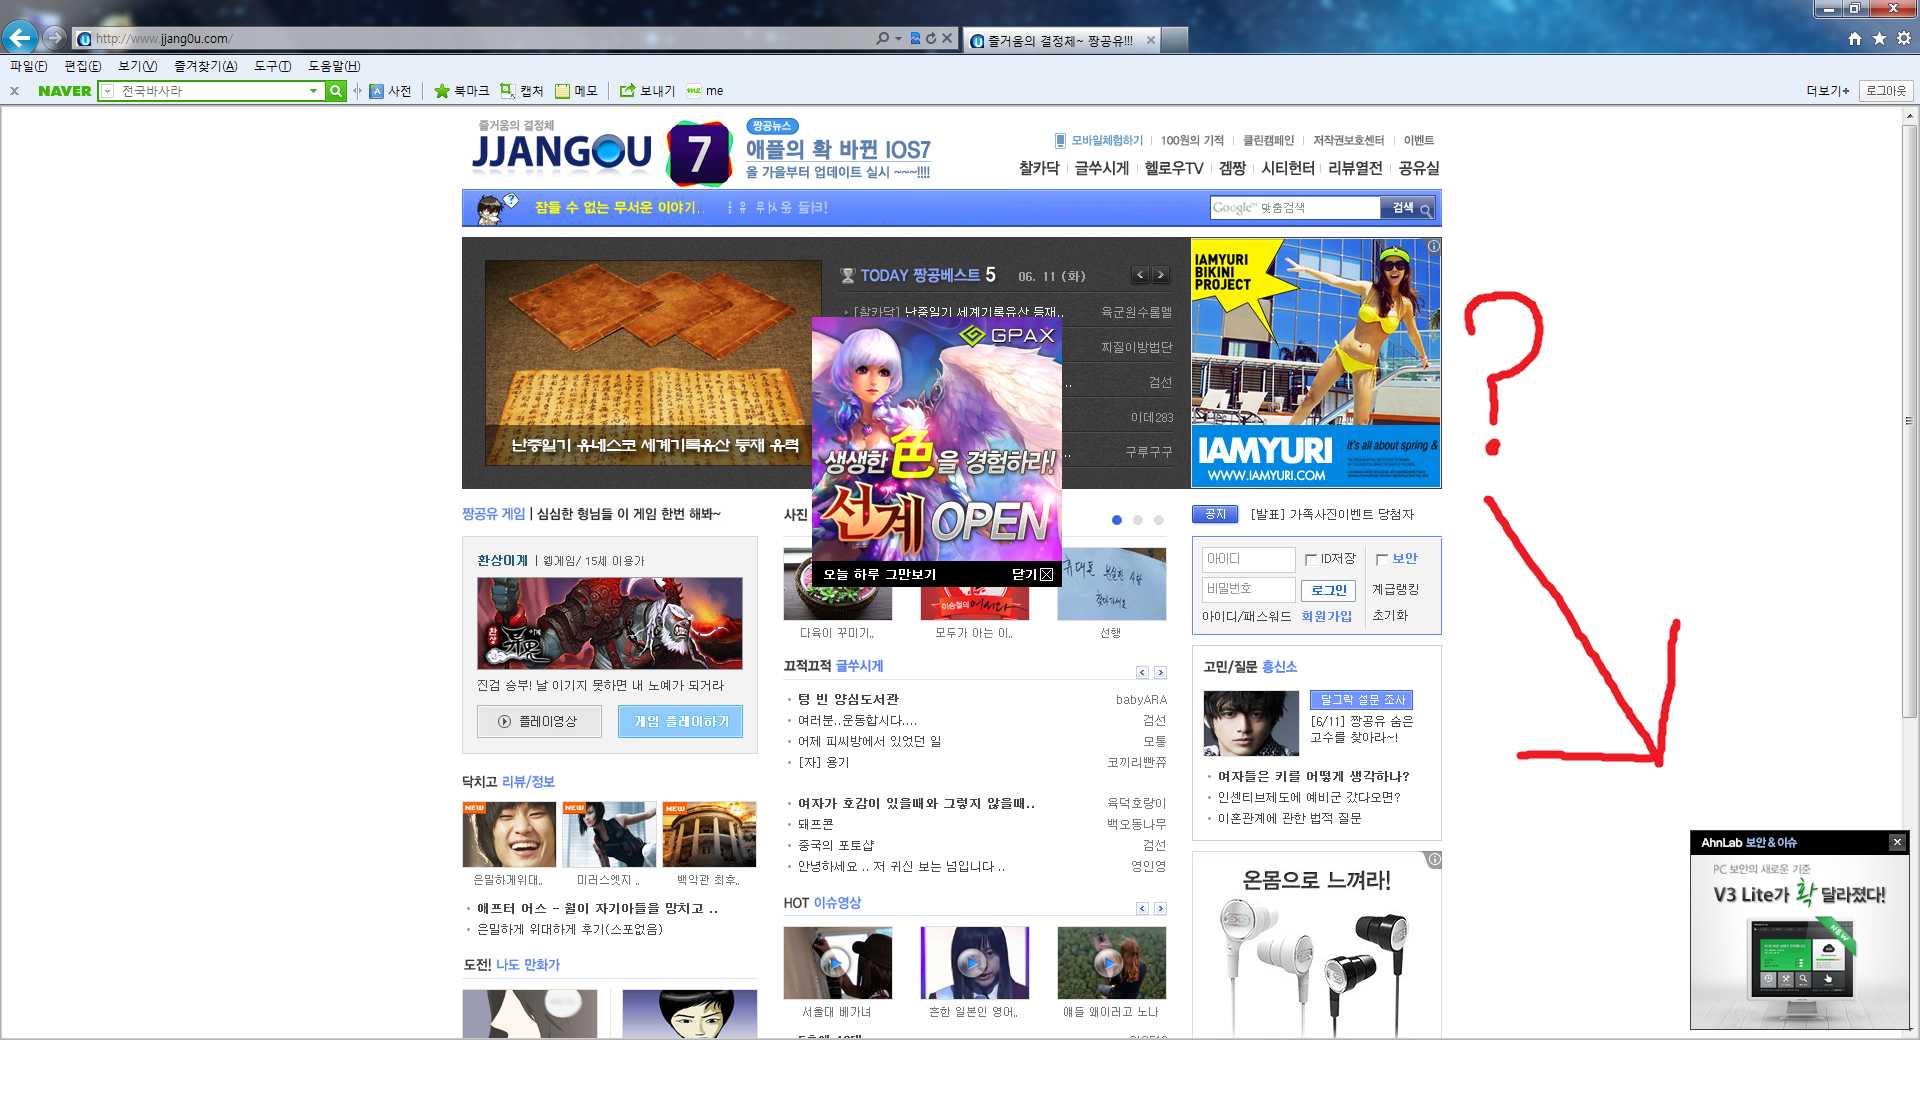Open the me icon on Naver toolbar

[705, 91]
